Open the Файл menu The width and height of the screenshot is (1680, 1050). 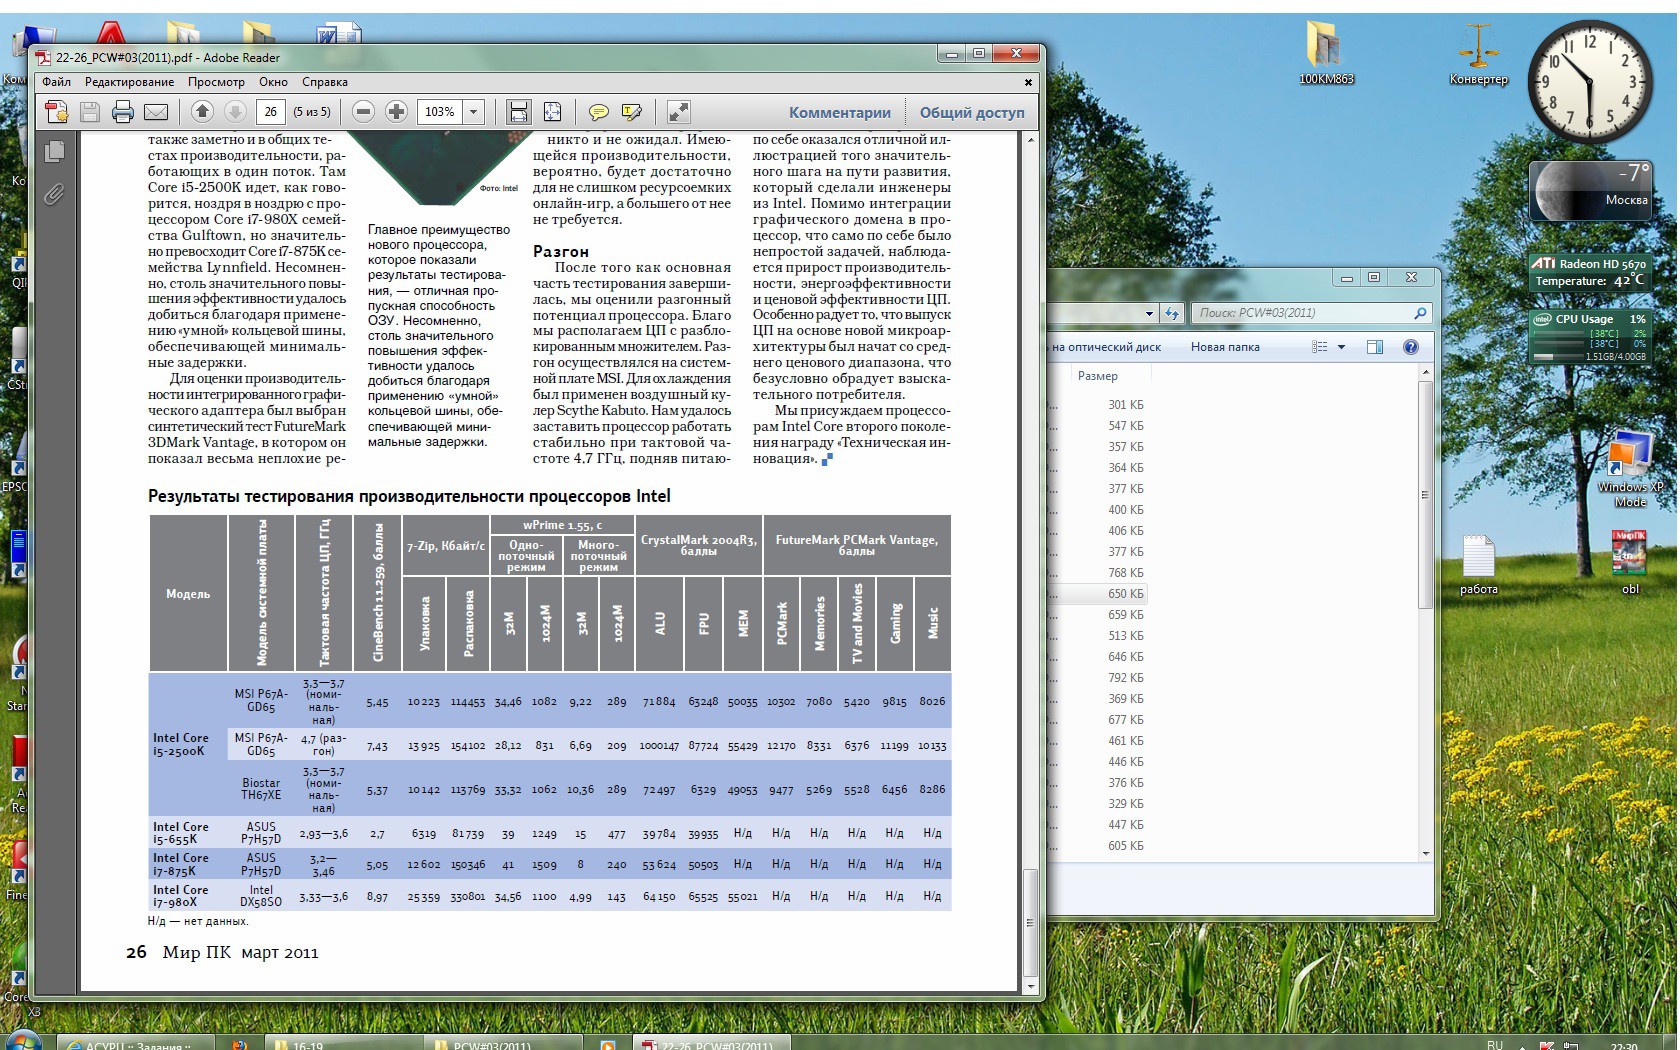pos(56,82)
